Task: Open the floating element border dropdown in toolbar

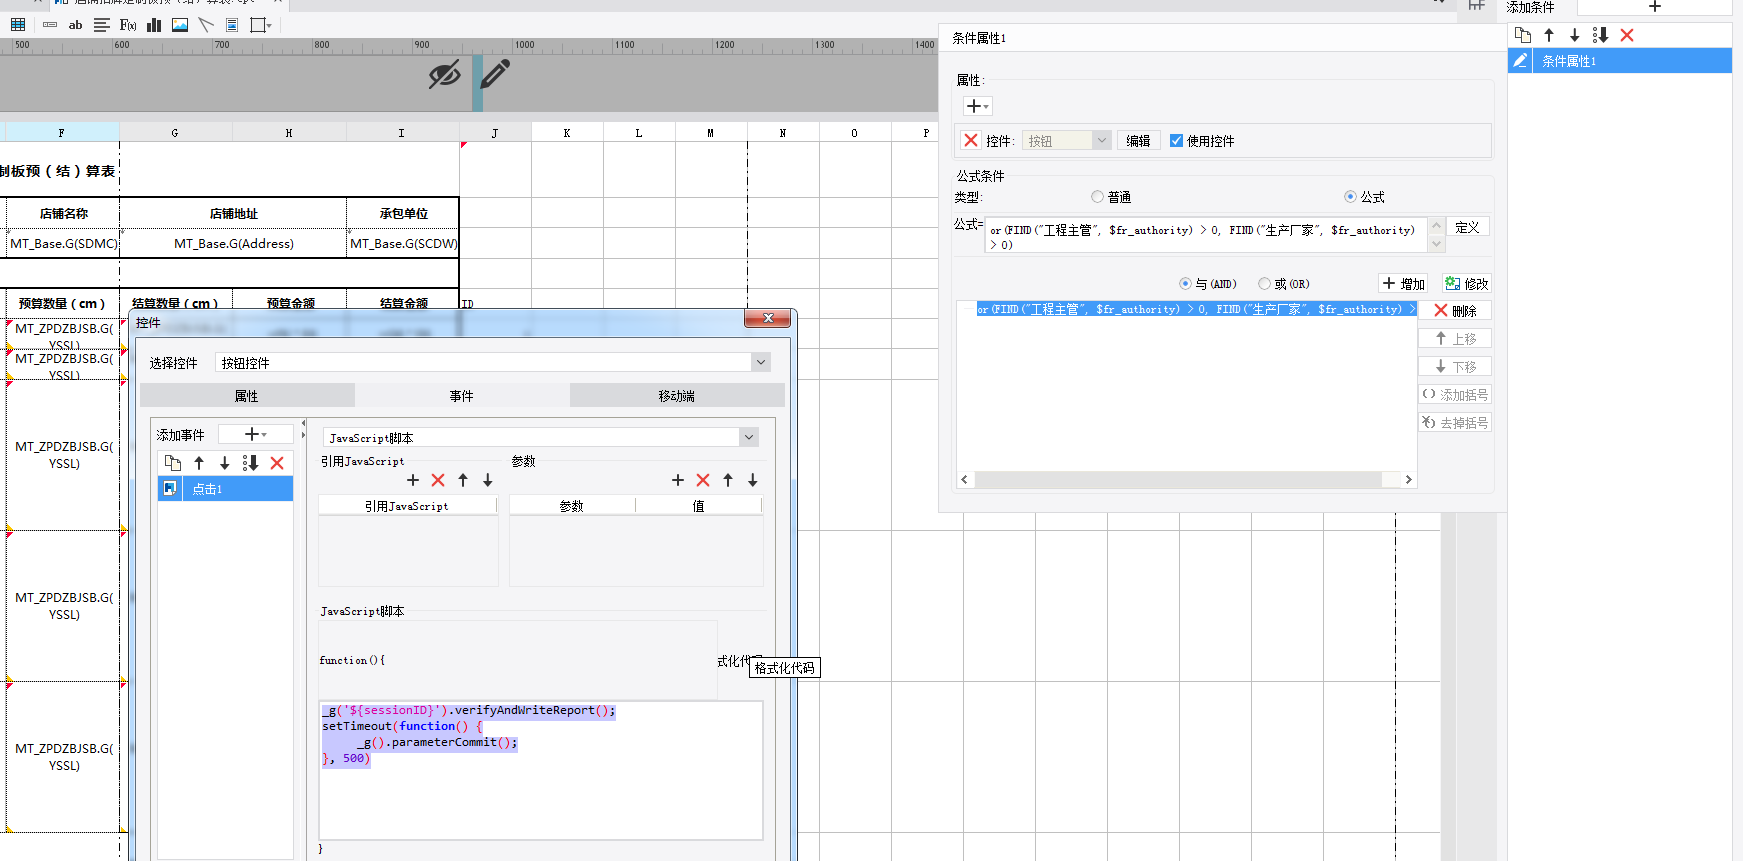Action: click(x=261, y=25)
